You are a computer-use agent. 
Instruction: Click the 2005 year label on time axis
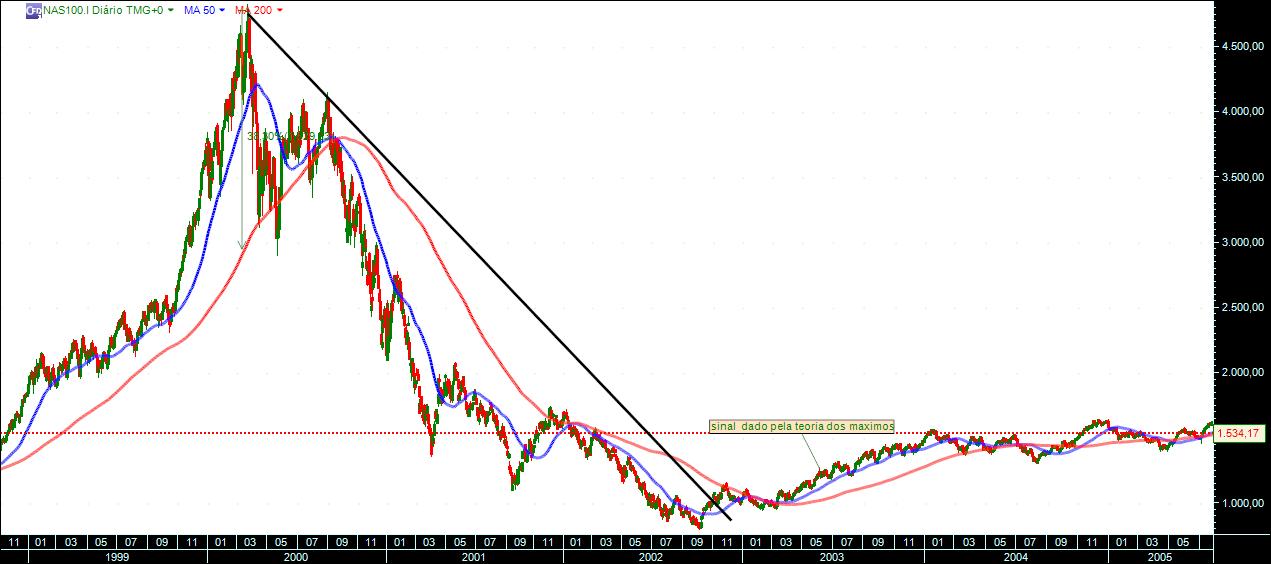coord(1159,556)
